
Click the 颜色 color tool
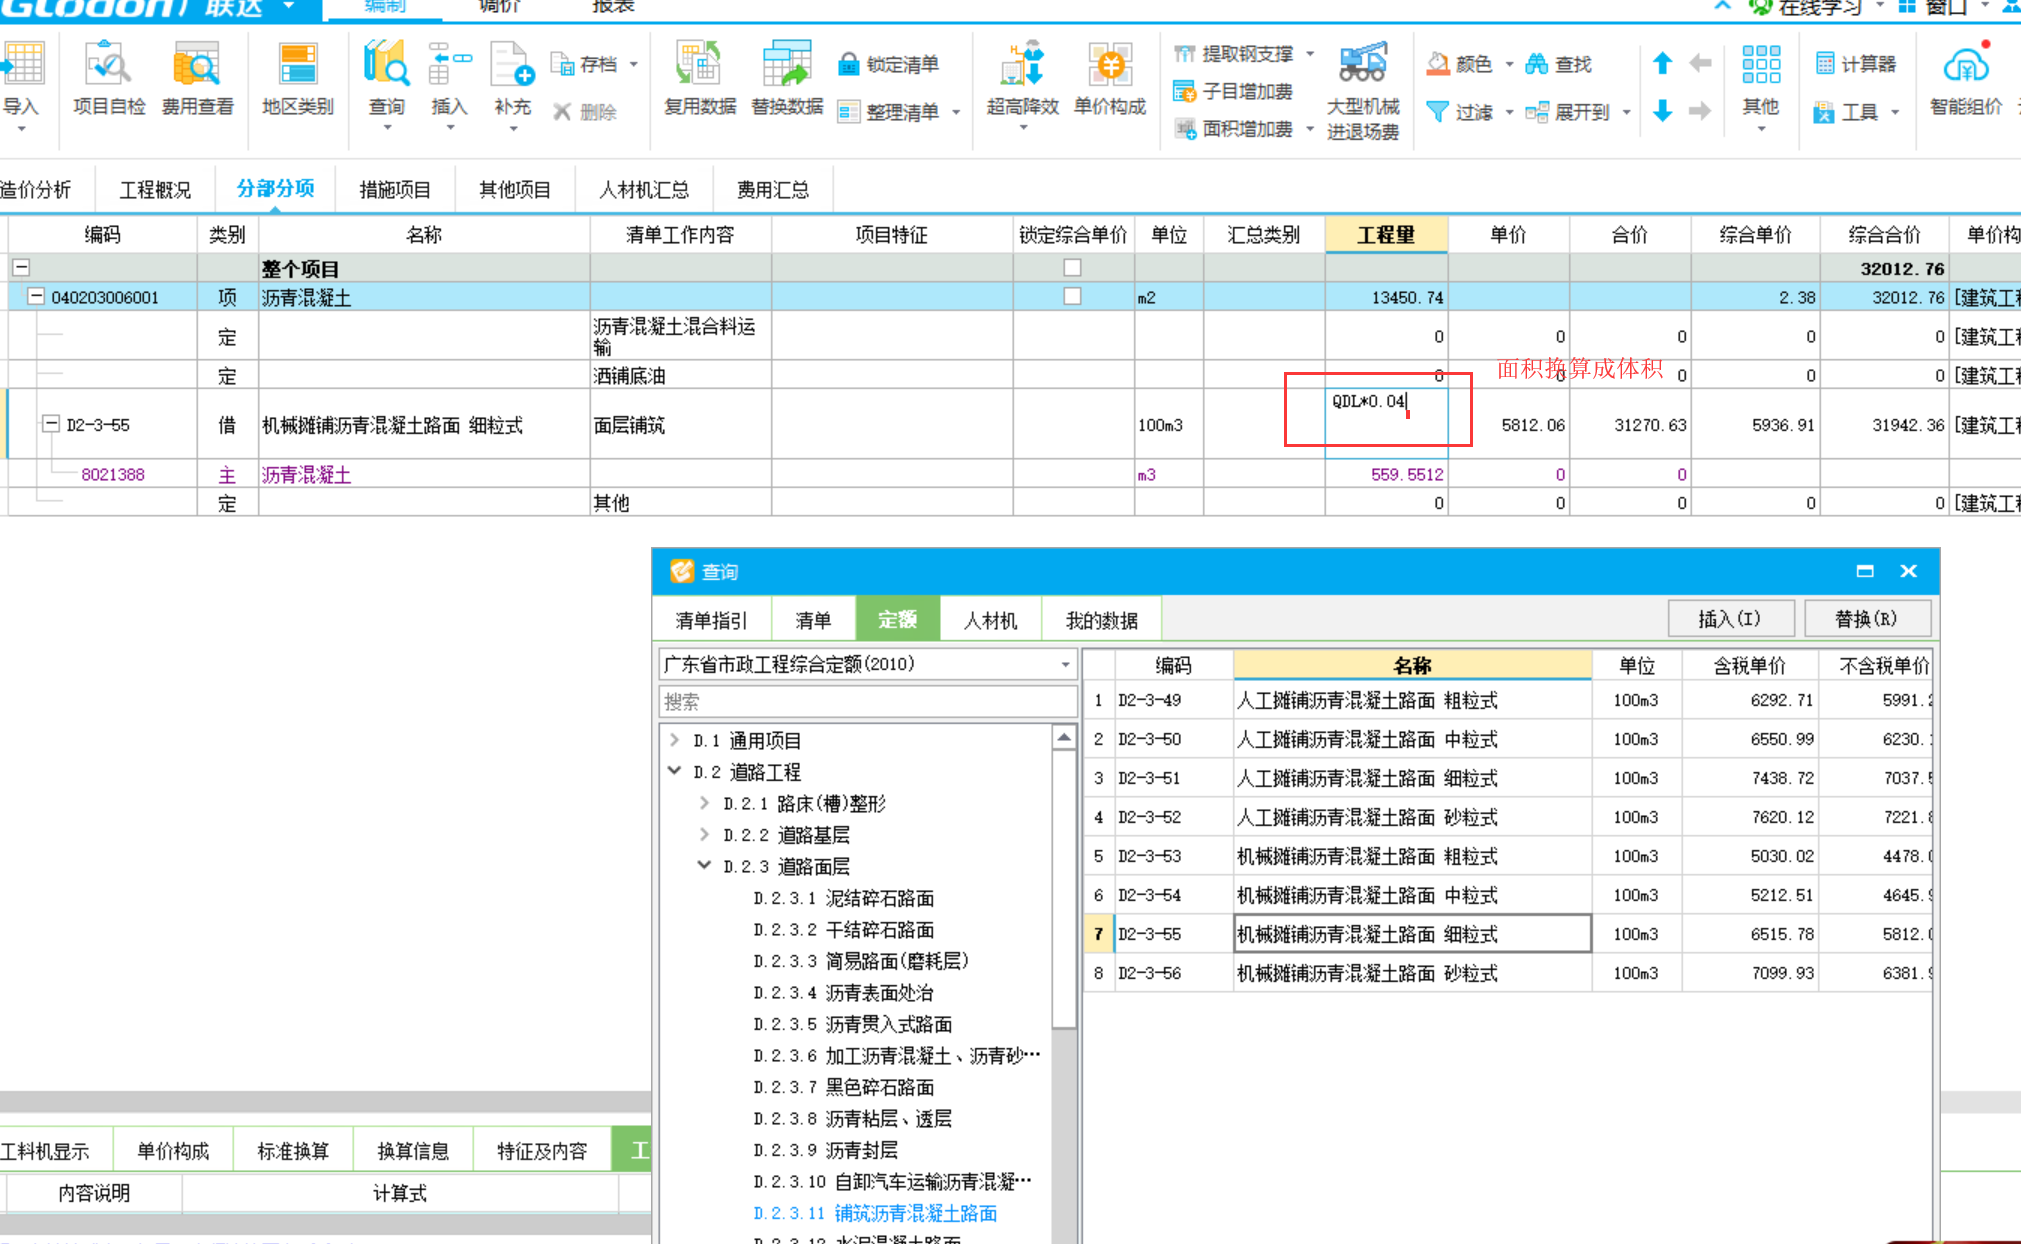[1459, 64]
